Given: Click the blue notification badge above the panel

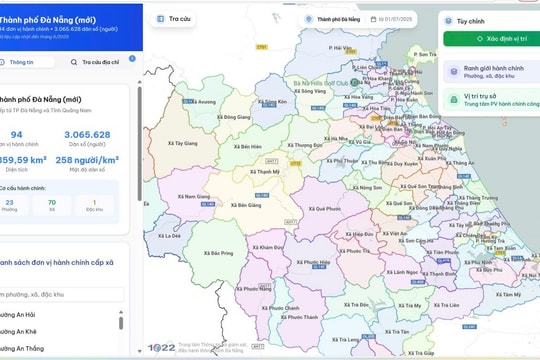Looking at the screenshot, I should coord(132,59).
